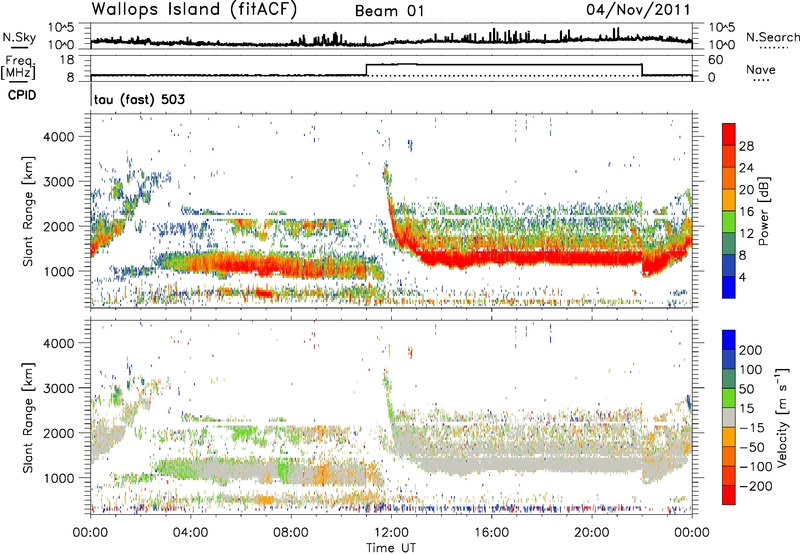Viewport: 800px width, 554px height.
Task: Click the "Time UT" axis title
Action: (390, 547)
